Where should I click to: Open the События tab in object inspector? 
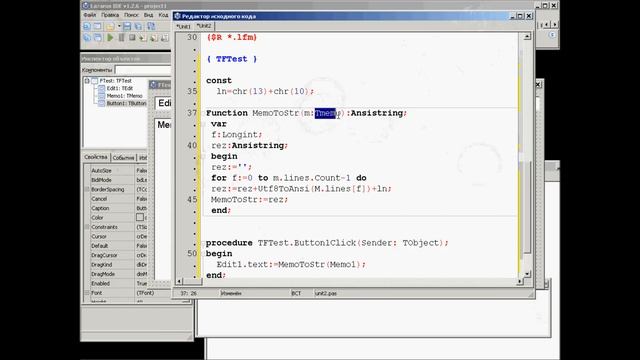pos(123,158)
